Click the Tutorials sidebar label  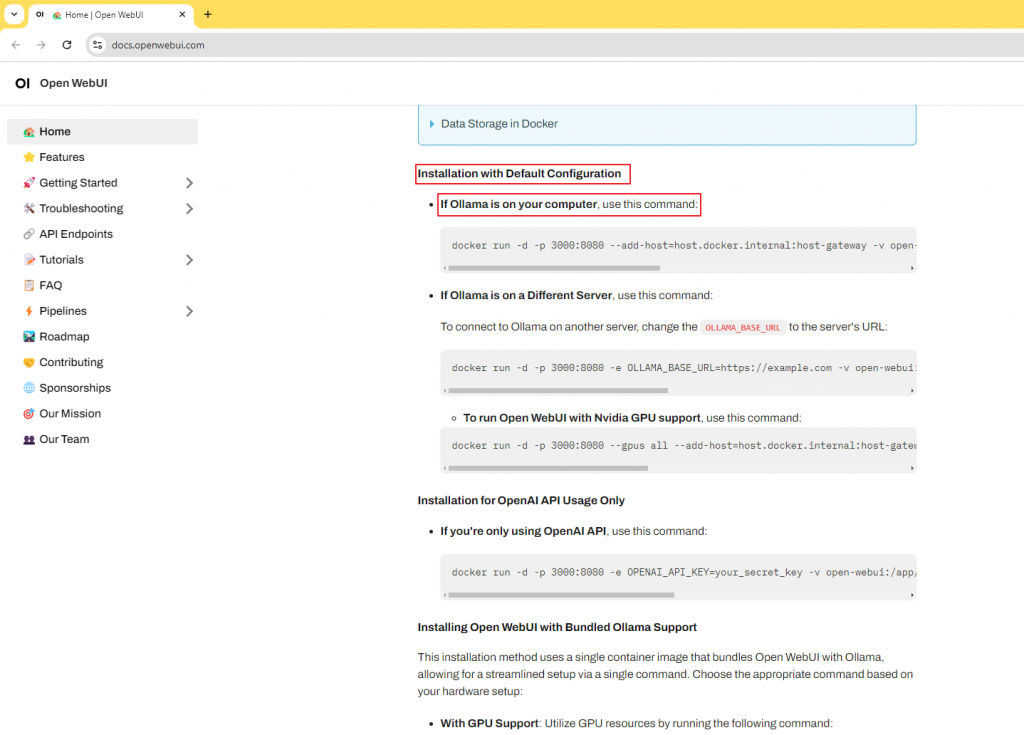click(x=61, y=260)
